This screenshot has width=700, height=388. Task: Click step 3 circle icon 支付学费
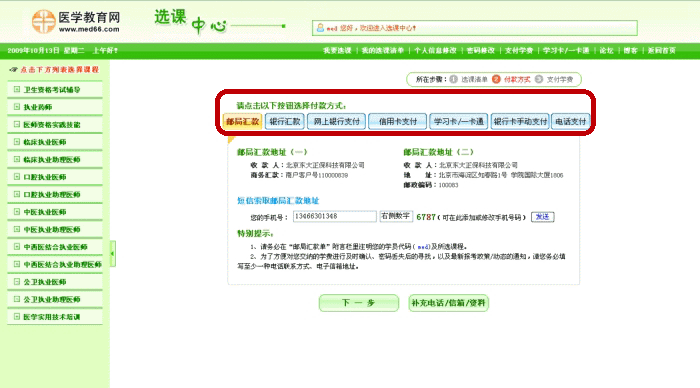pyautogui.click(x=539, y=79)
